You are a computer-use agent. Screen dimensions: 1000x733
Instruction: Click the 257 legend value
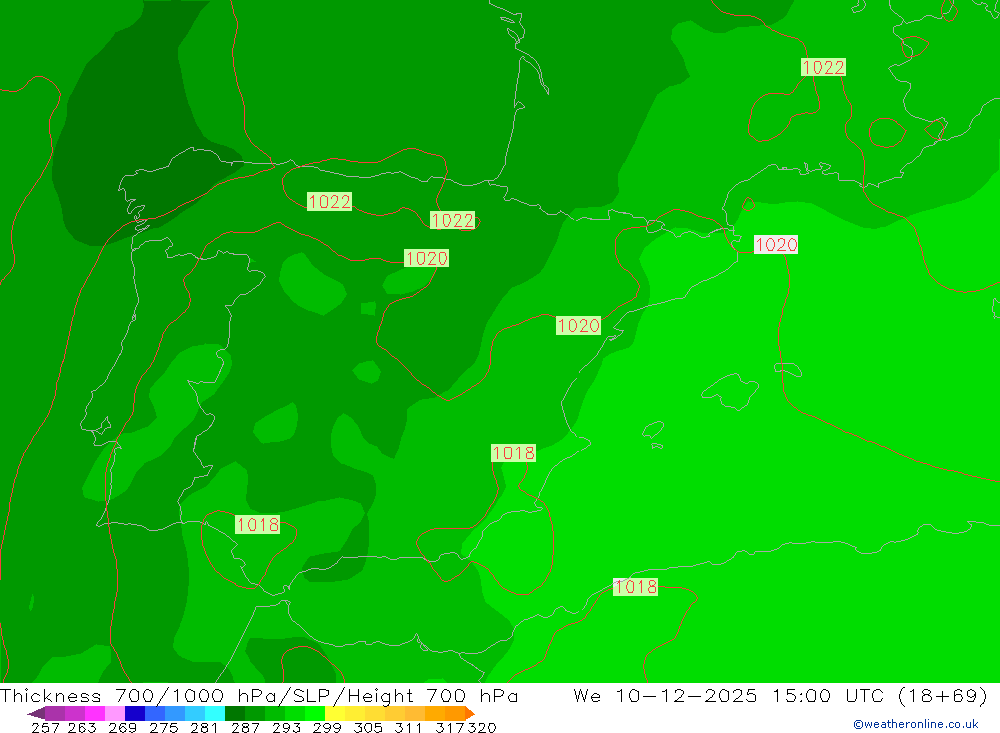[45, 727]
